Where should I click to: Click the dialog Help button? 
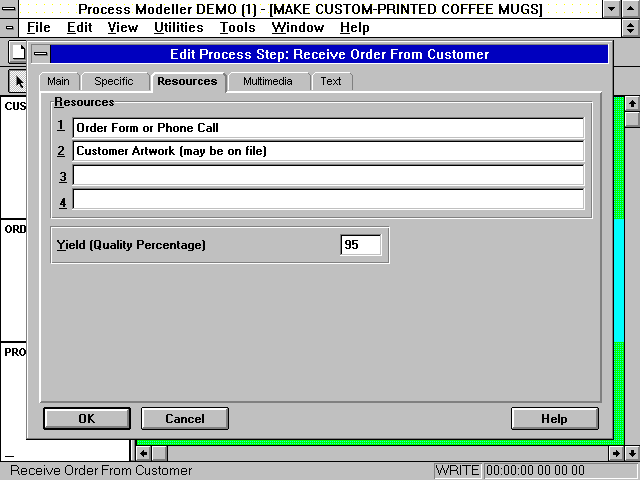pyautogui.click(x=554, y=419)
